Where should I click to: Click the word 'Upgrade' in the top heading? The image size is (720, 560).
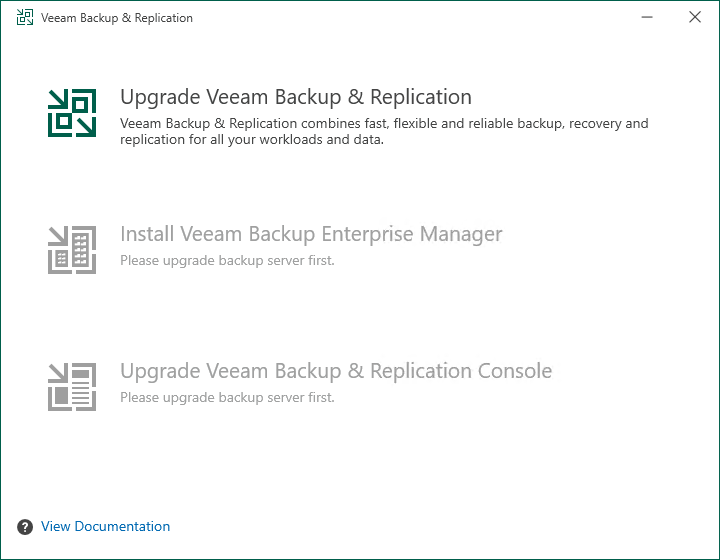[158, 97]
